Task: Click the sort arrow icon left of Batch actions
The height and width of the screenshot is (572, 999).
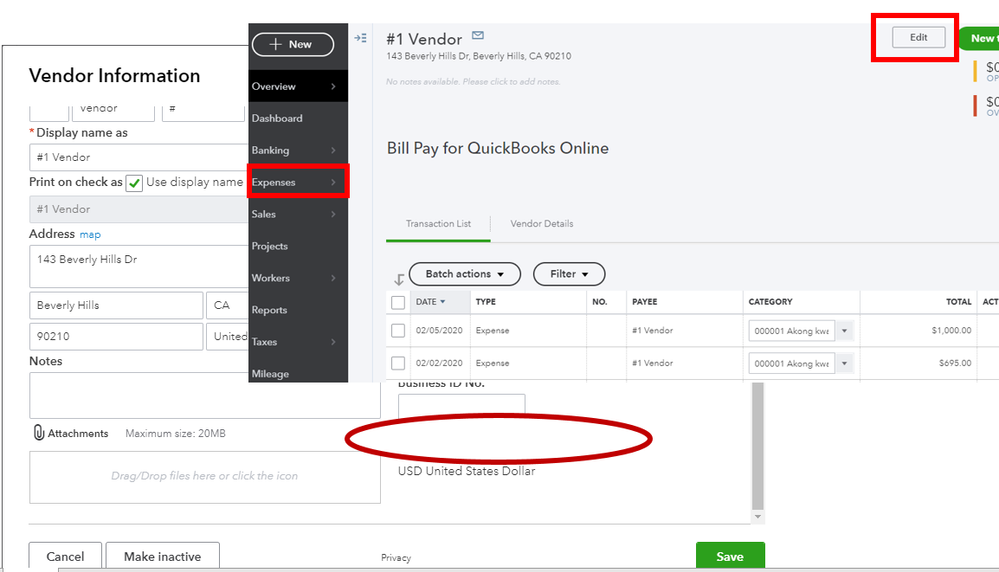Action: [x=399, y=279]
